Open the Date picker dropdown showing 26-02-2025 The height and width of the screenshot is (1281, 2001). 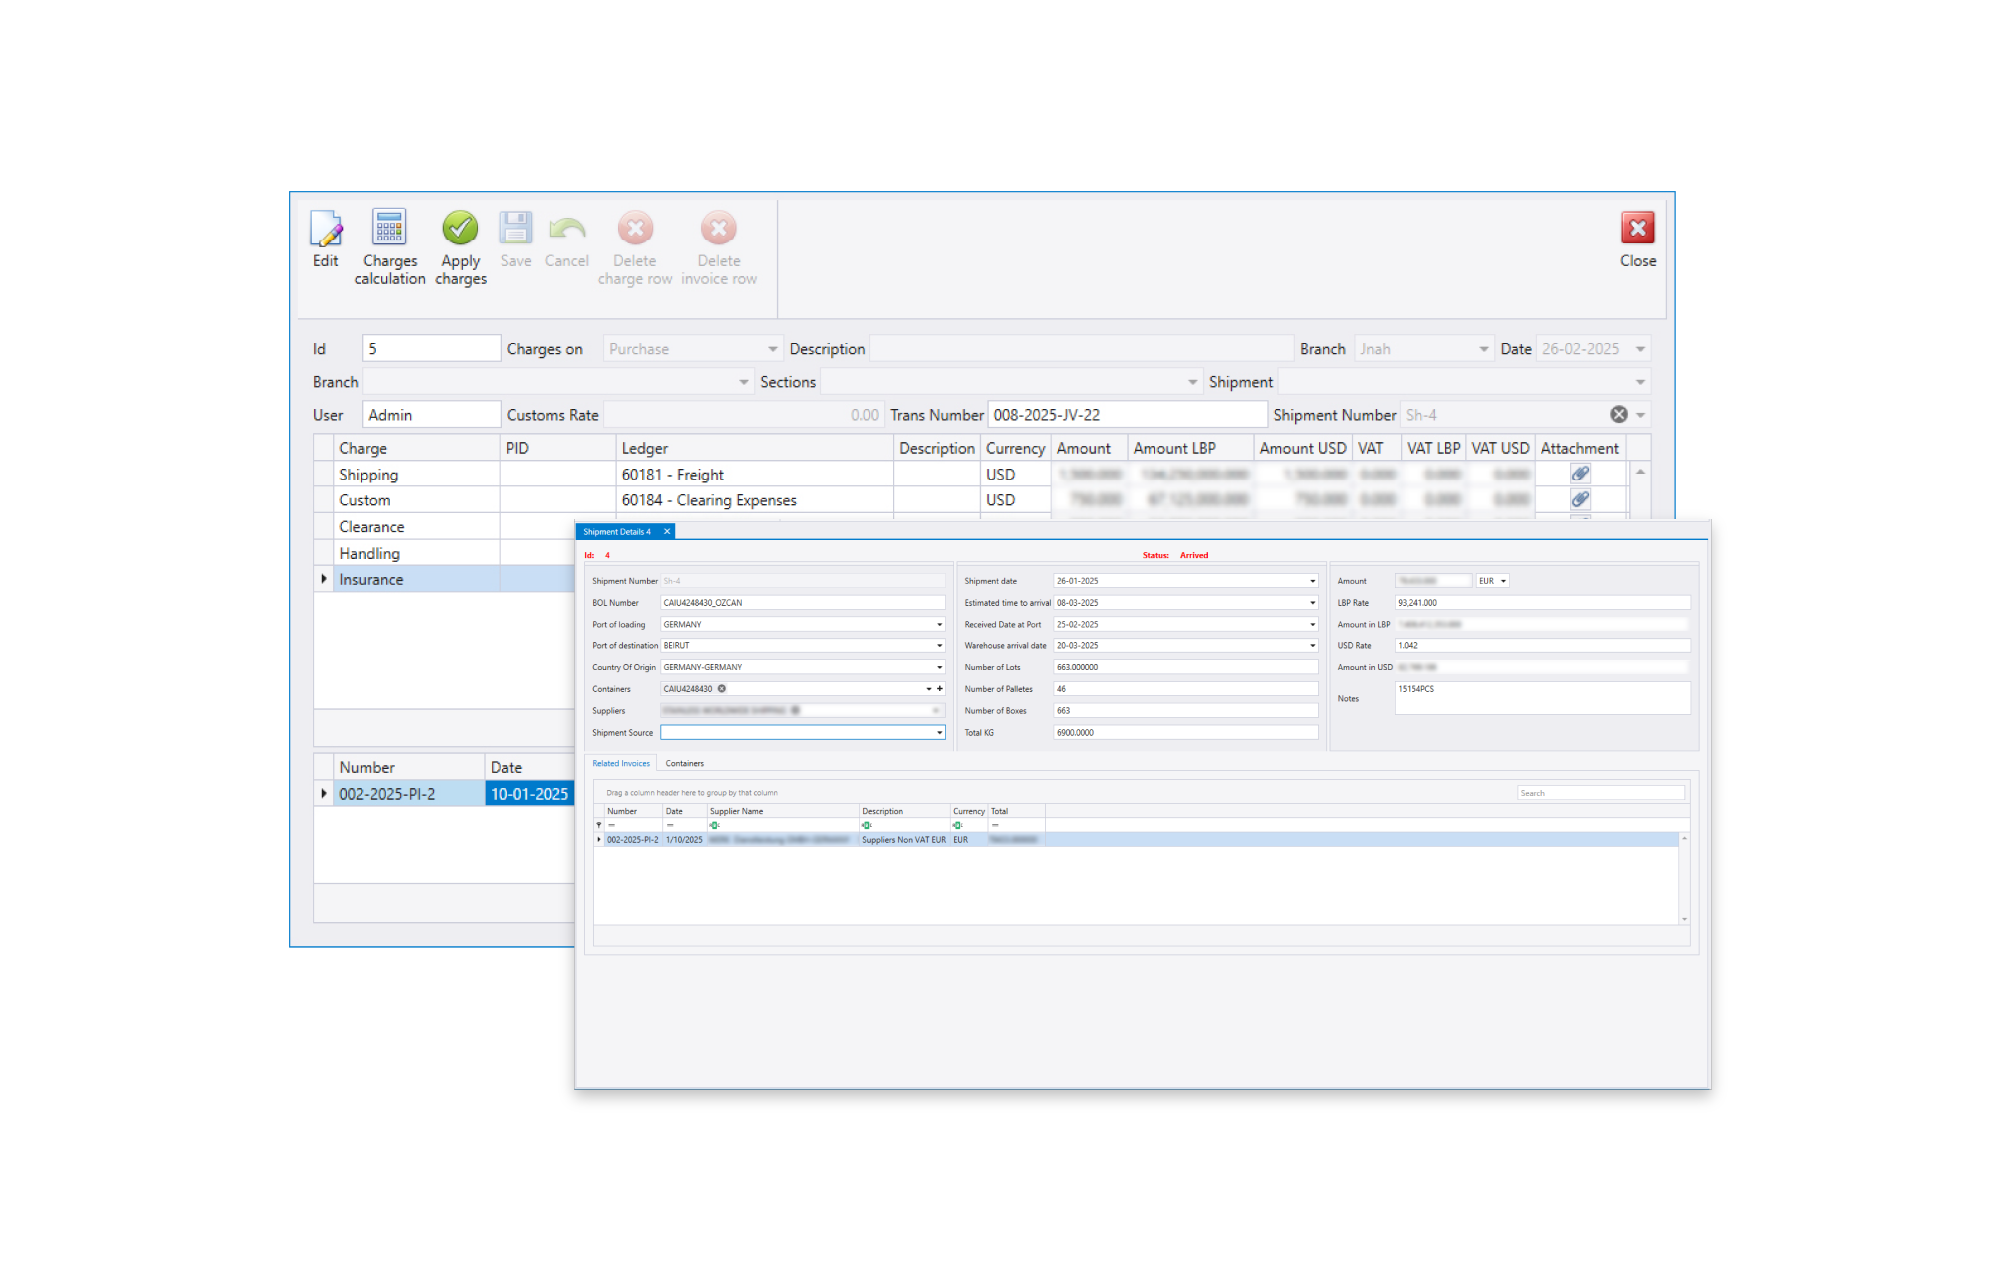(x=1640, y=349)
